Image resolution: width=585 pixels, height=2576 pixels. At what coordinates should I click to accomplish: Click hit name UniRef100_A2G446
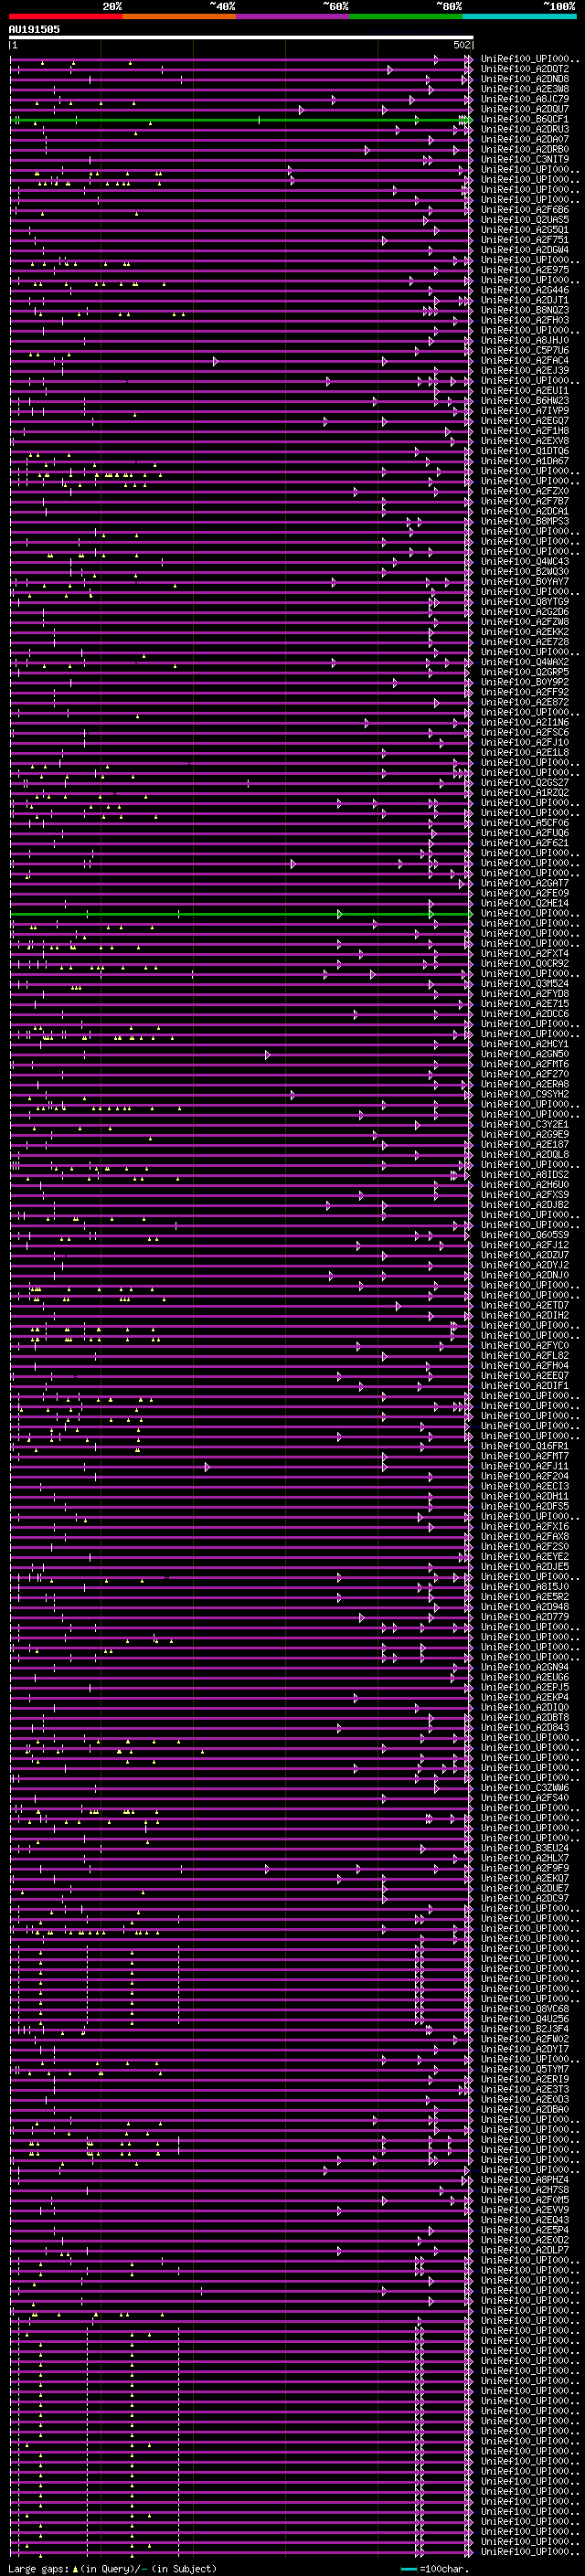coord(525,290)
